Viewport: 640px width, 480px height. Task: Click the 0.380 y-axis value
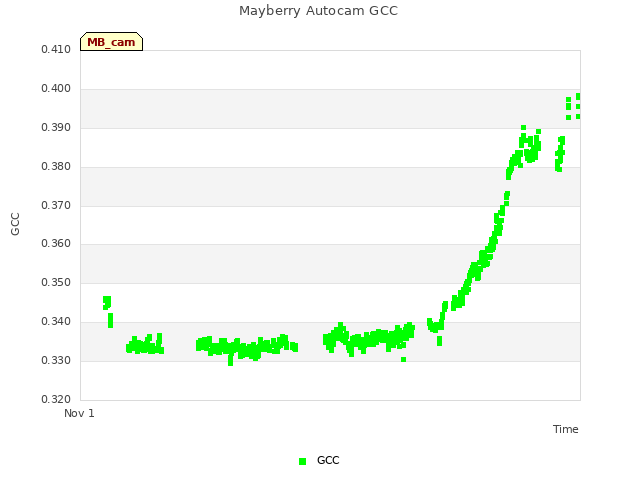tap(56, 167)
